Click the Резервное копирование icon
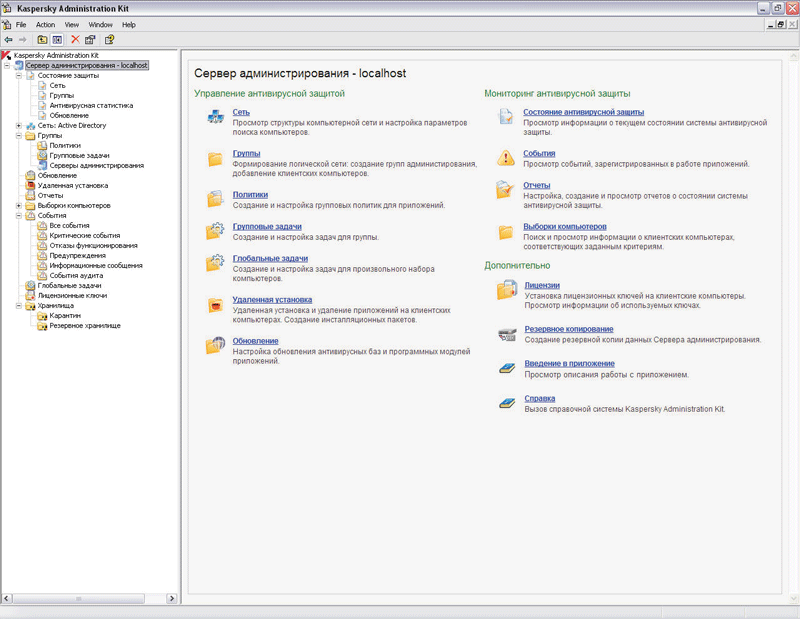800x619 pixels. coord(506,334)
